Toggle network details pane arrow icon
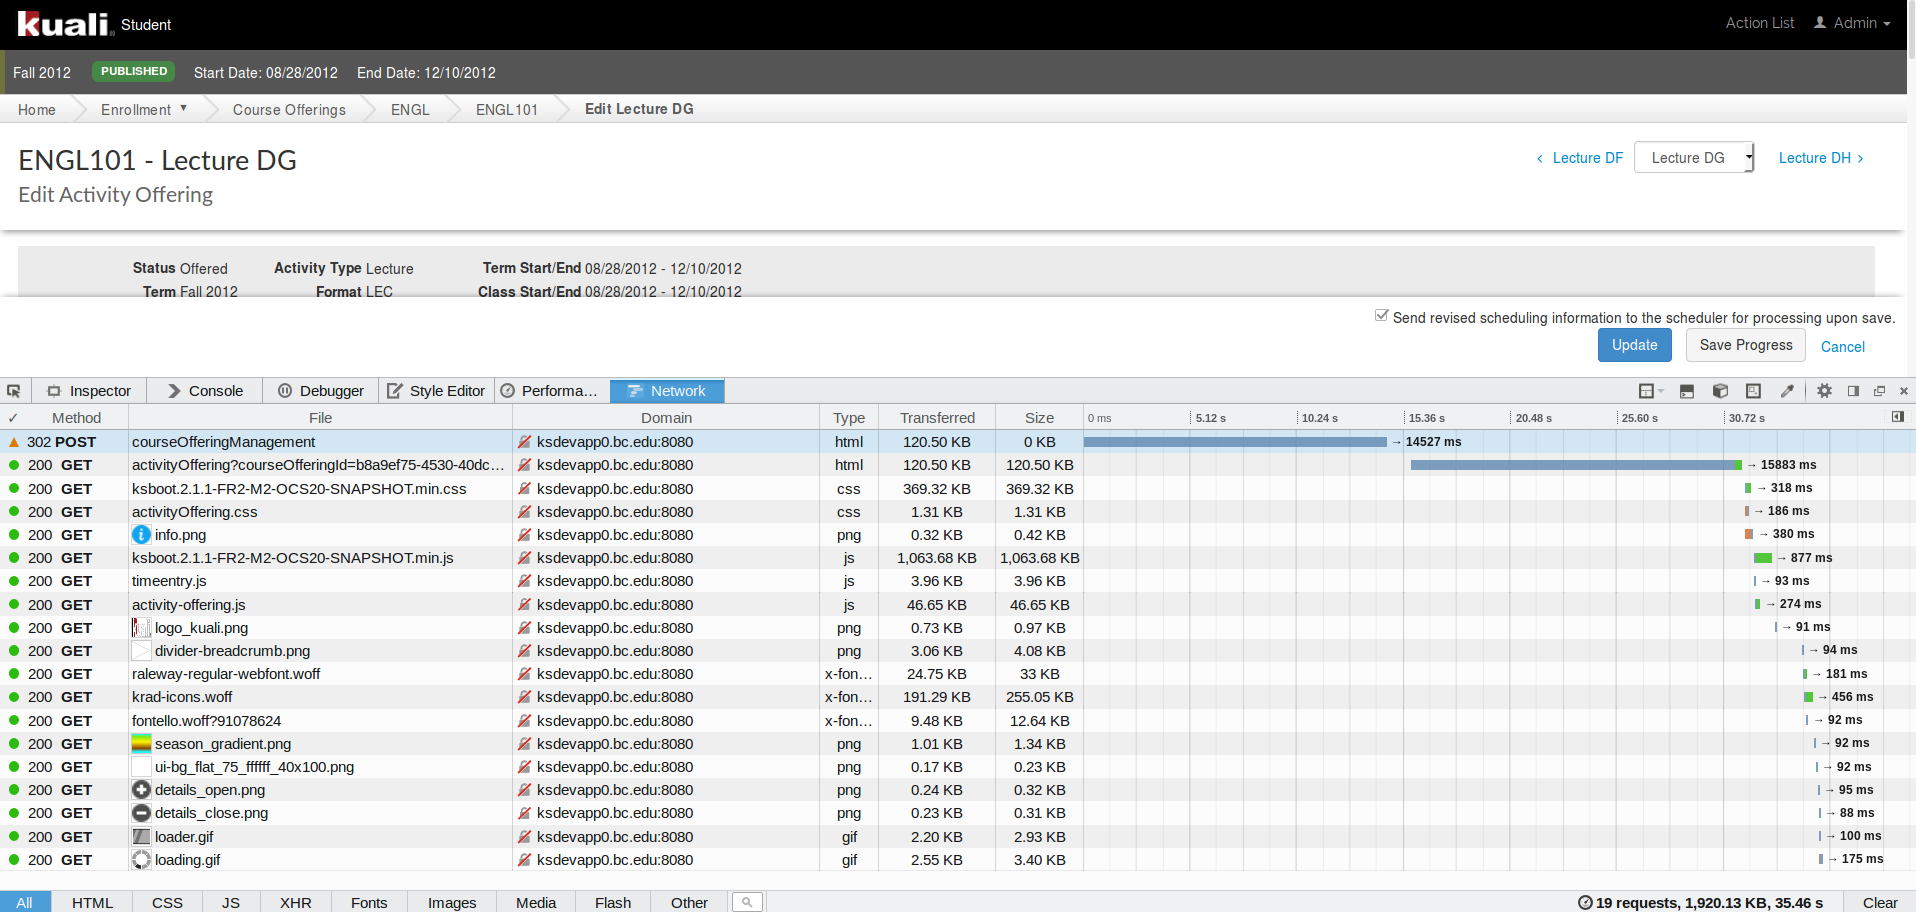Viewport: 1916px width, 912px height. pos(1898,417)
